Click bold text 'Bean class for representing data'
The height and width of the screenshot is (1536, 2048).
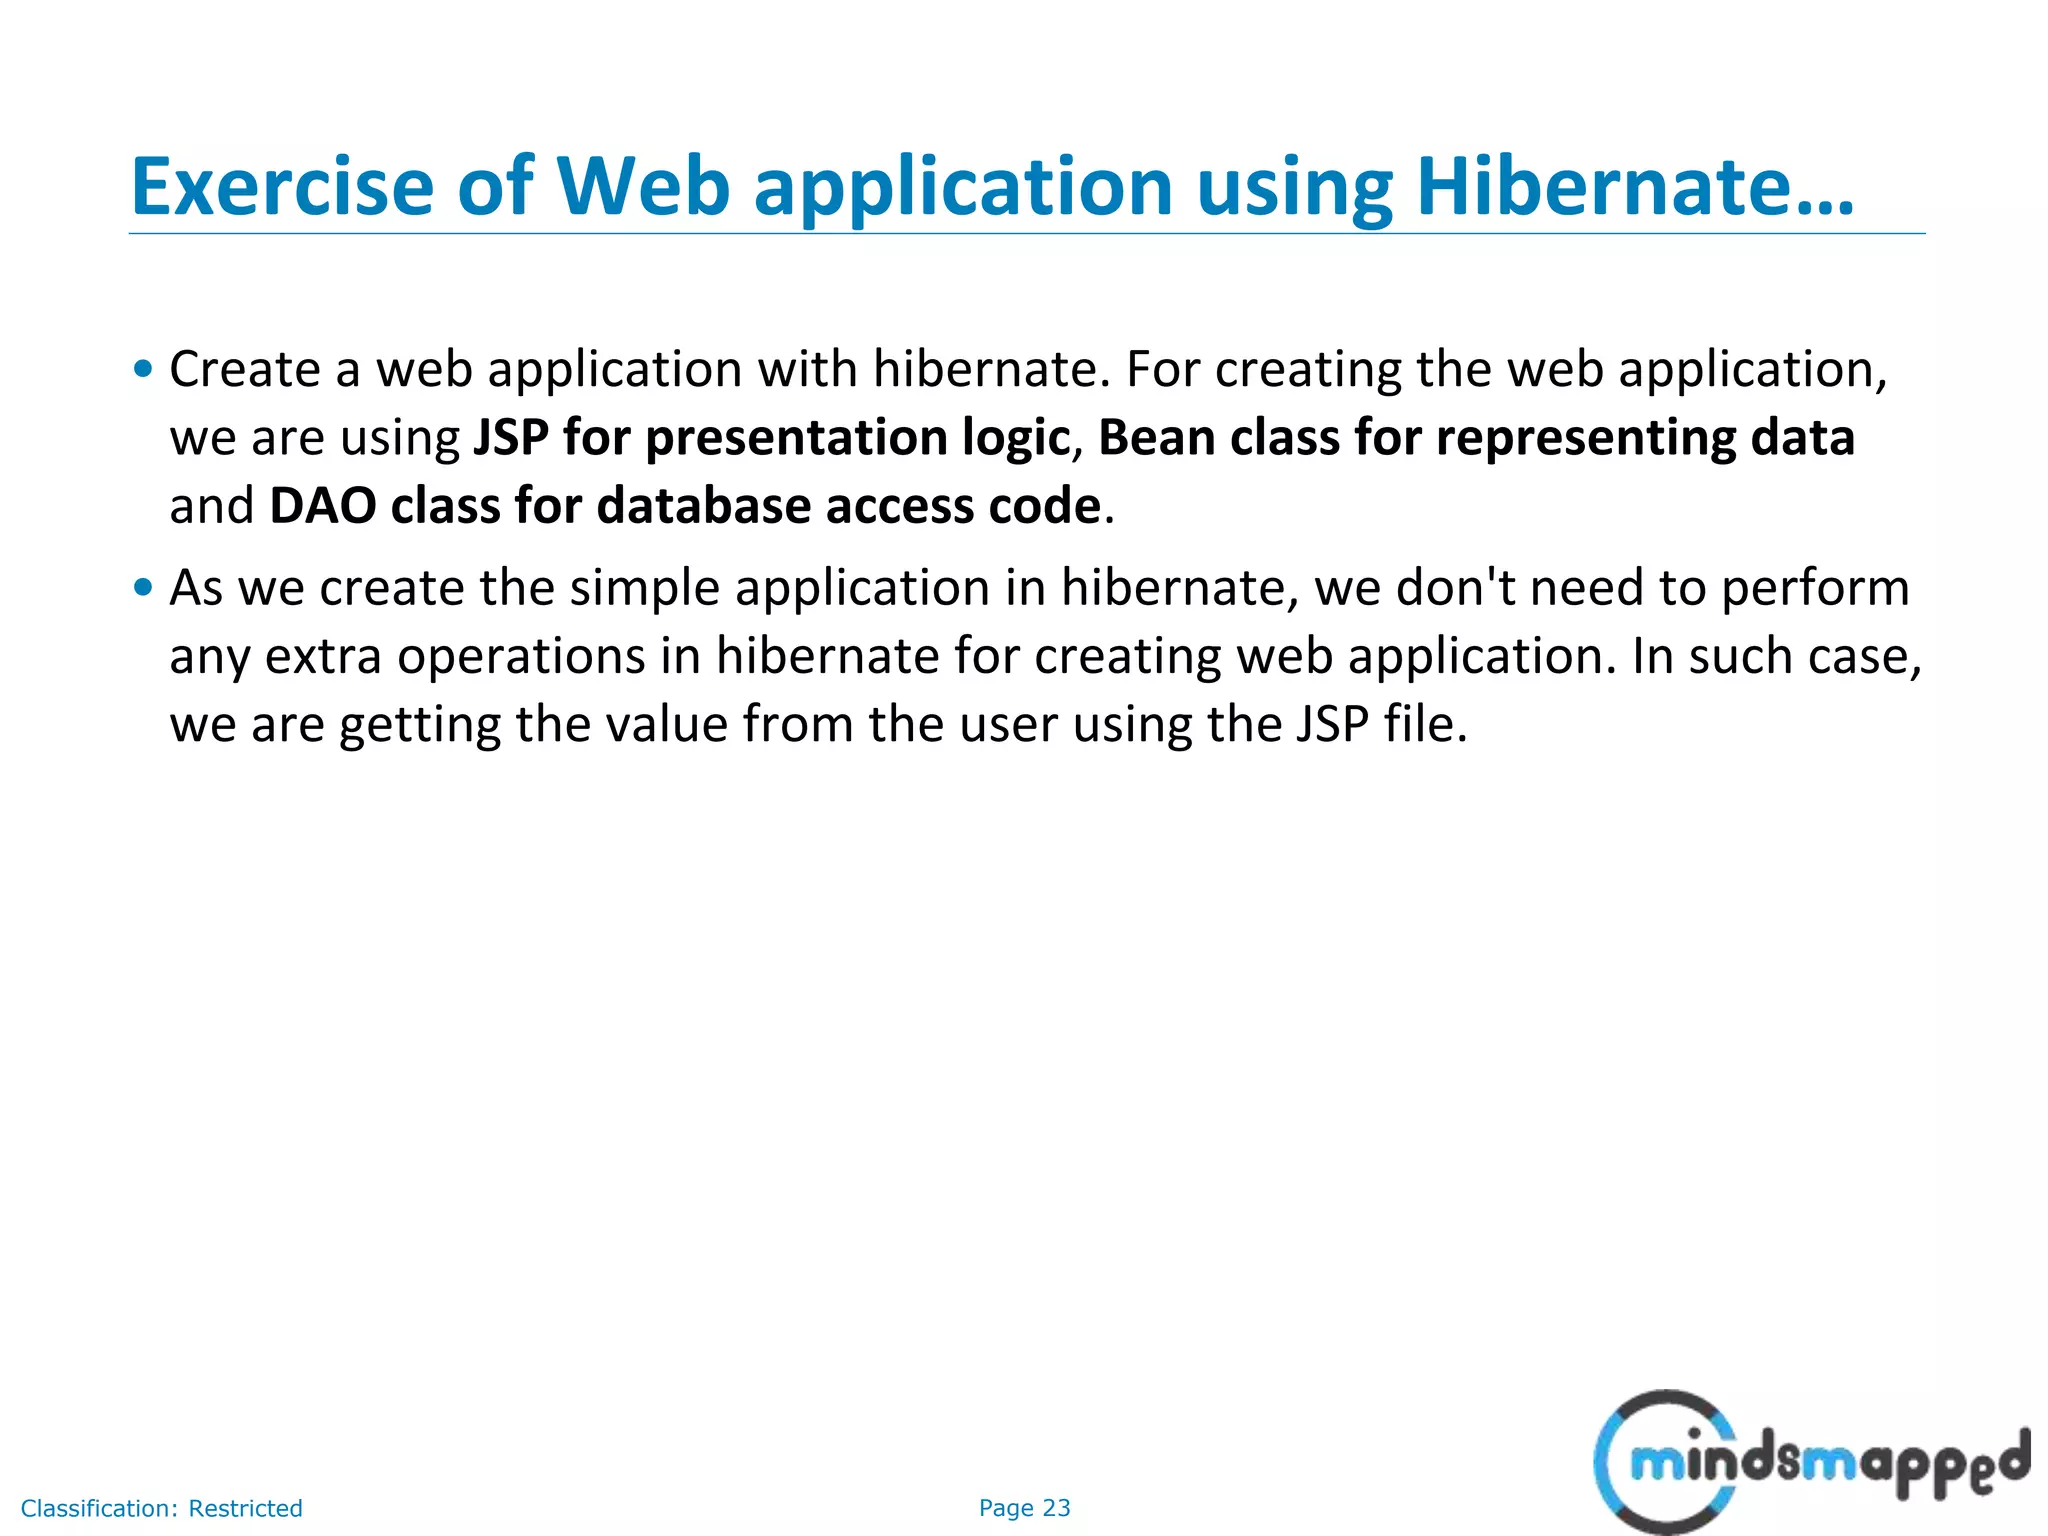[1476, 438]
